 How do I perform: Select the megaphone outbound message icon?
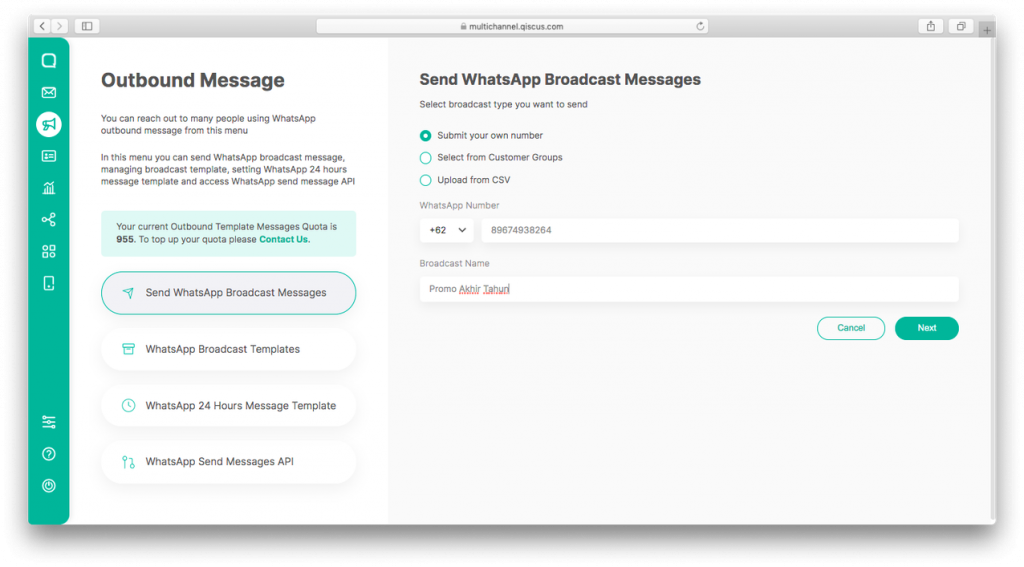[x=49, y=124]
